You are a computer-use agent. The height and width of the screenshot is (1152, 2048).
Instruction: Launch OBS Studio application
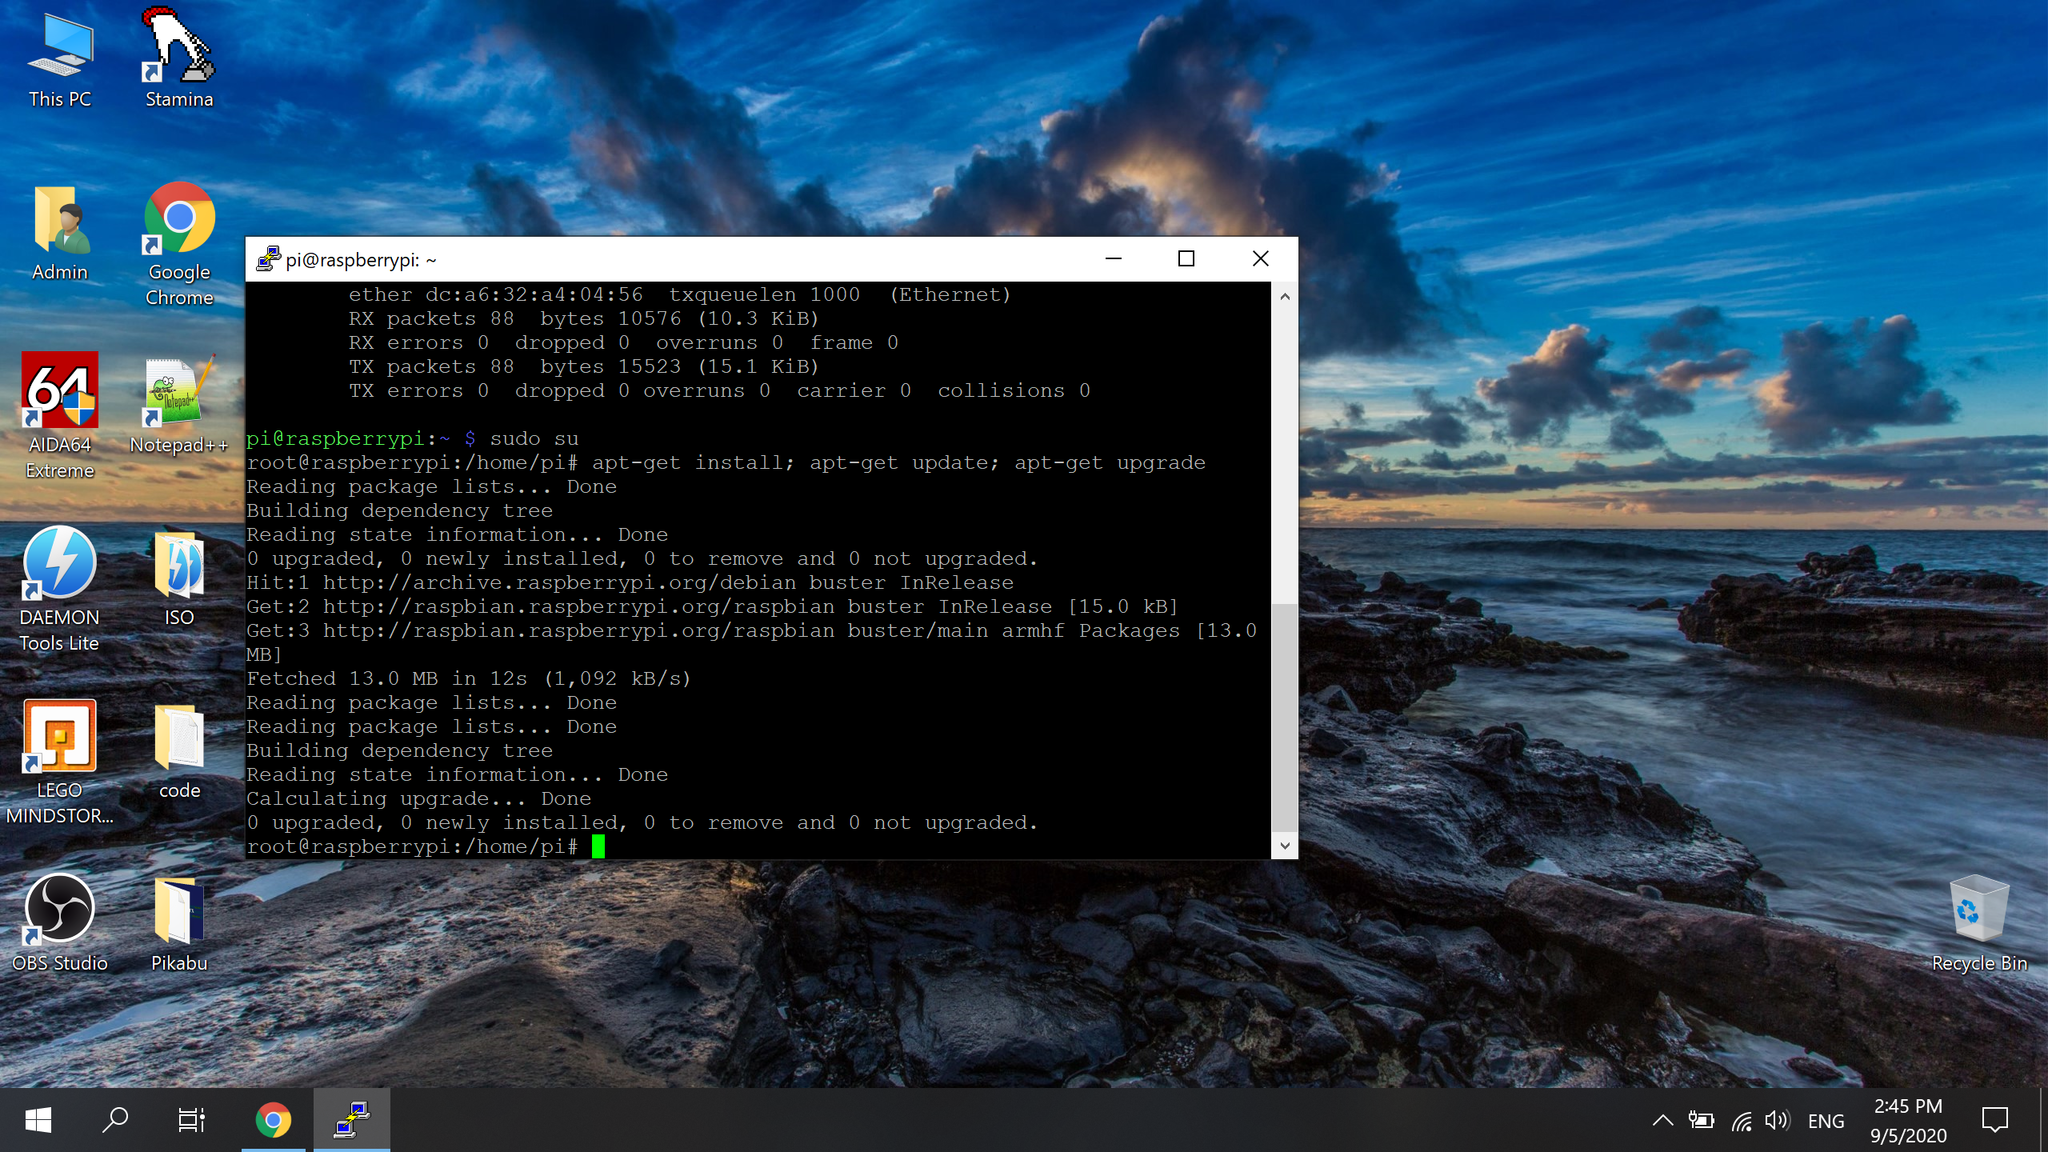[59, 911]
